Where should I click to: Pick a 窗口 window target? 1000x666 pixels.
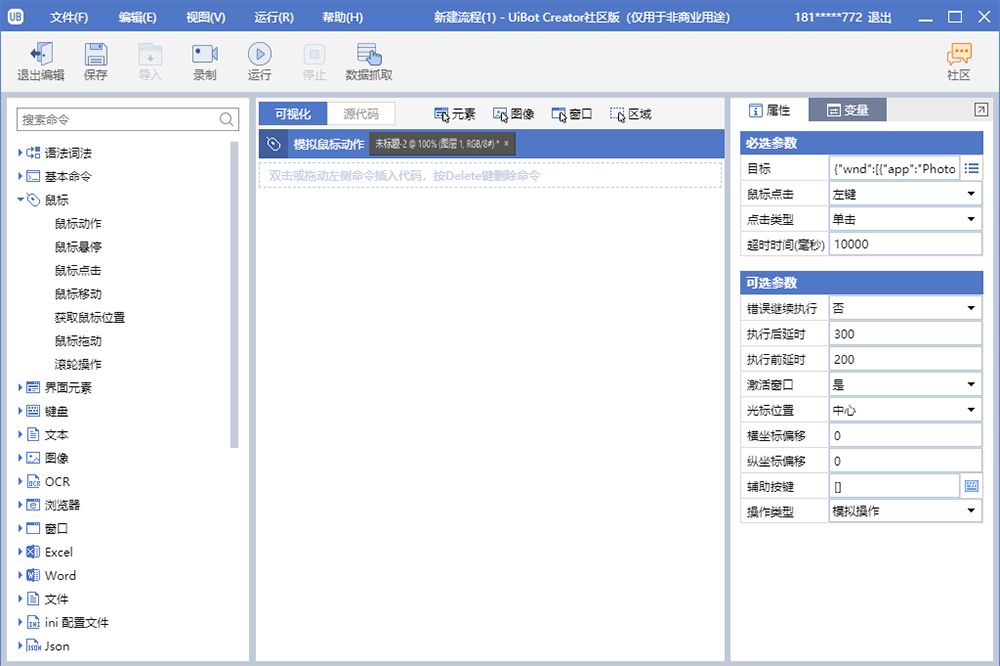pyautogui.click(x=572, y=114)
